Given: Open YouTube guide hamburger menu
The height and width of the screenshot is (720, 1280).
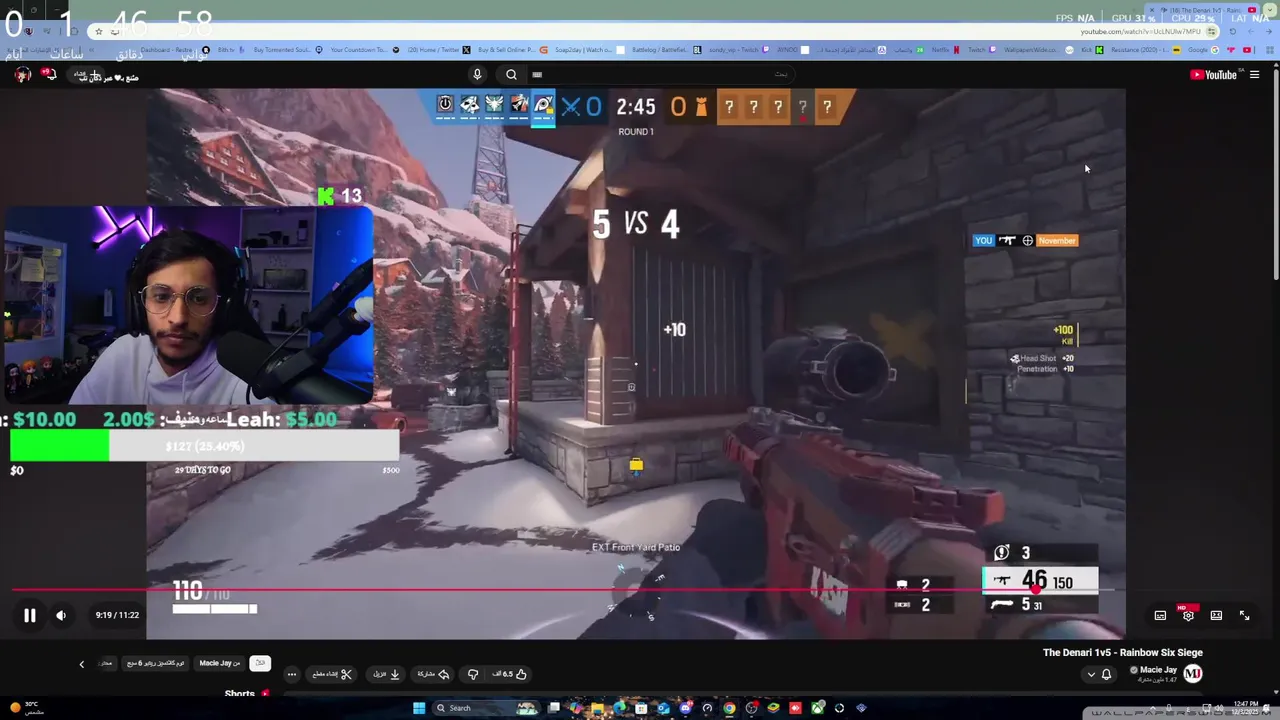Looking at the screenshot, I should click(x=1254, y=75).
